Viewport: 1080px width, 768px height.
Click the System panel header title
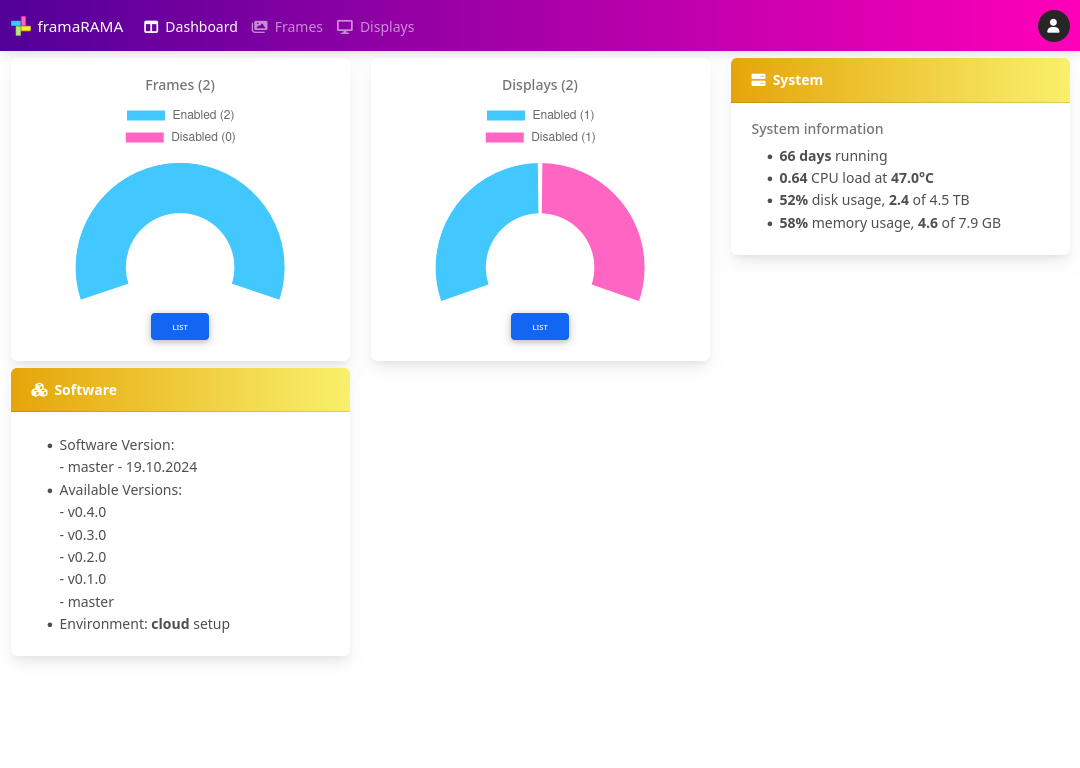(798, 80)
